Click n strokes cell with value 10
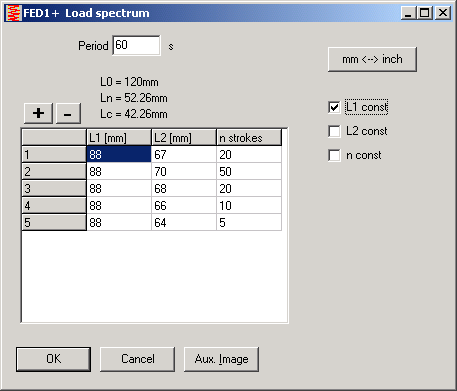Viewport: 457px width, 391px height. [x=249, y=205]
